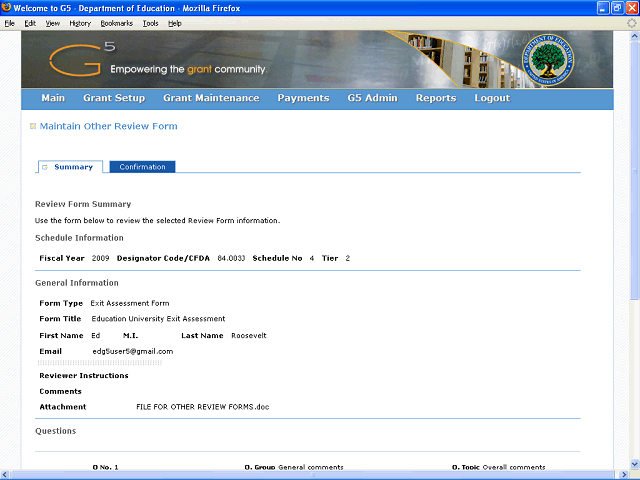Click the Firefox icon in title bar
Viewport: 640px width, 480px height.
tap(6, 8)
